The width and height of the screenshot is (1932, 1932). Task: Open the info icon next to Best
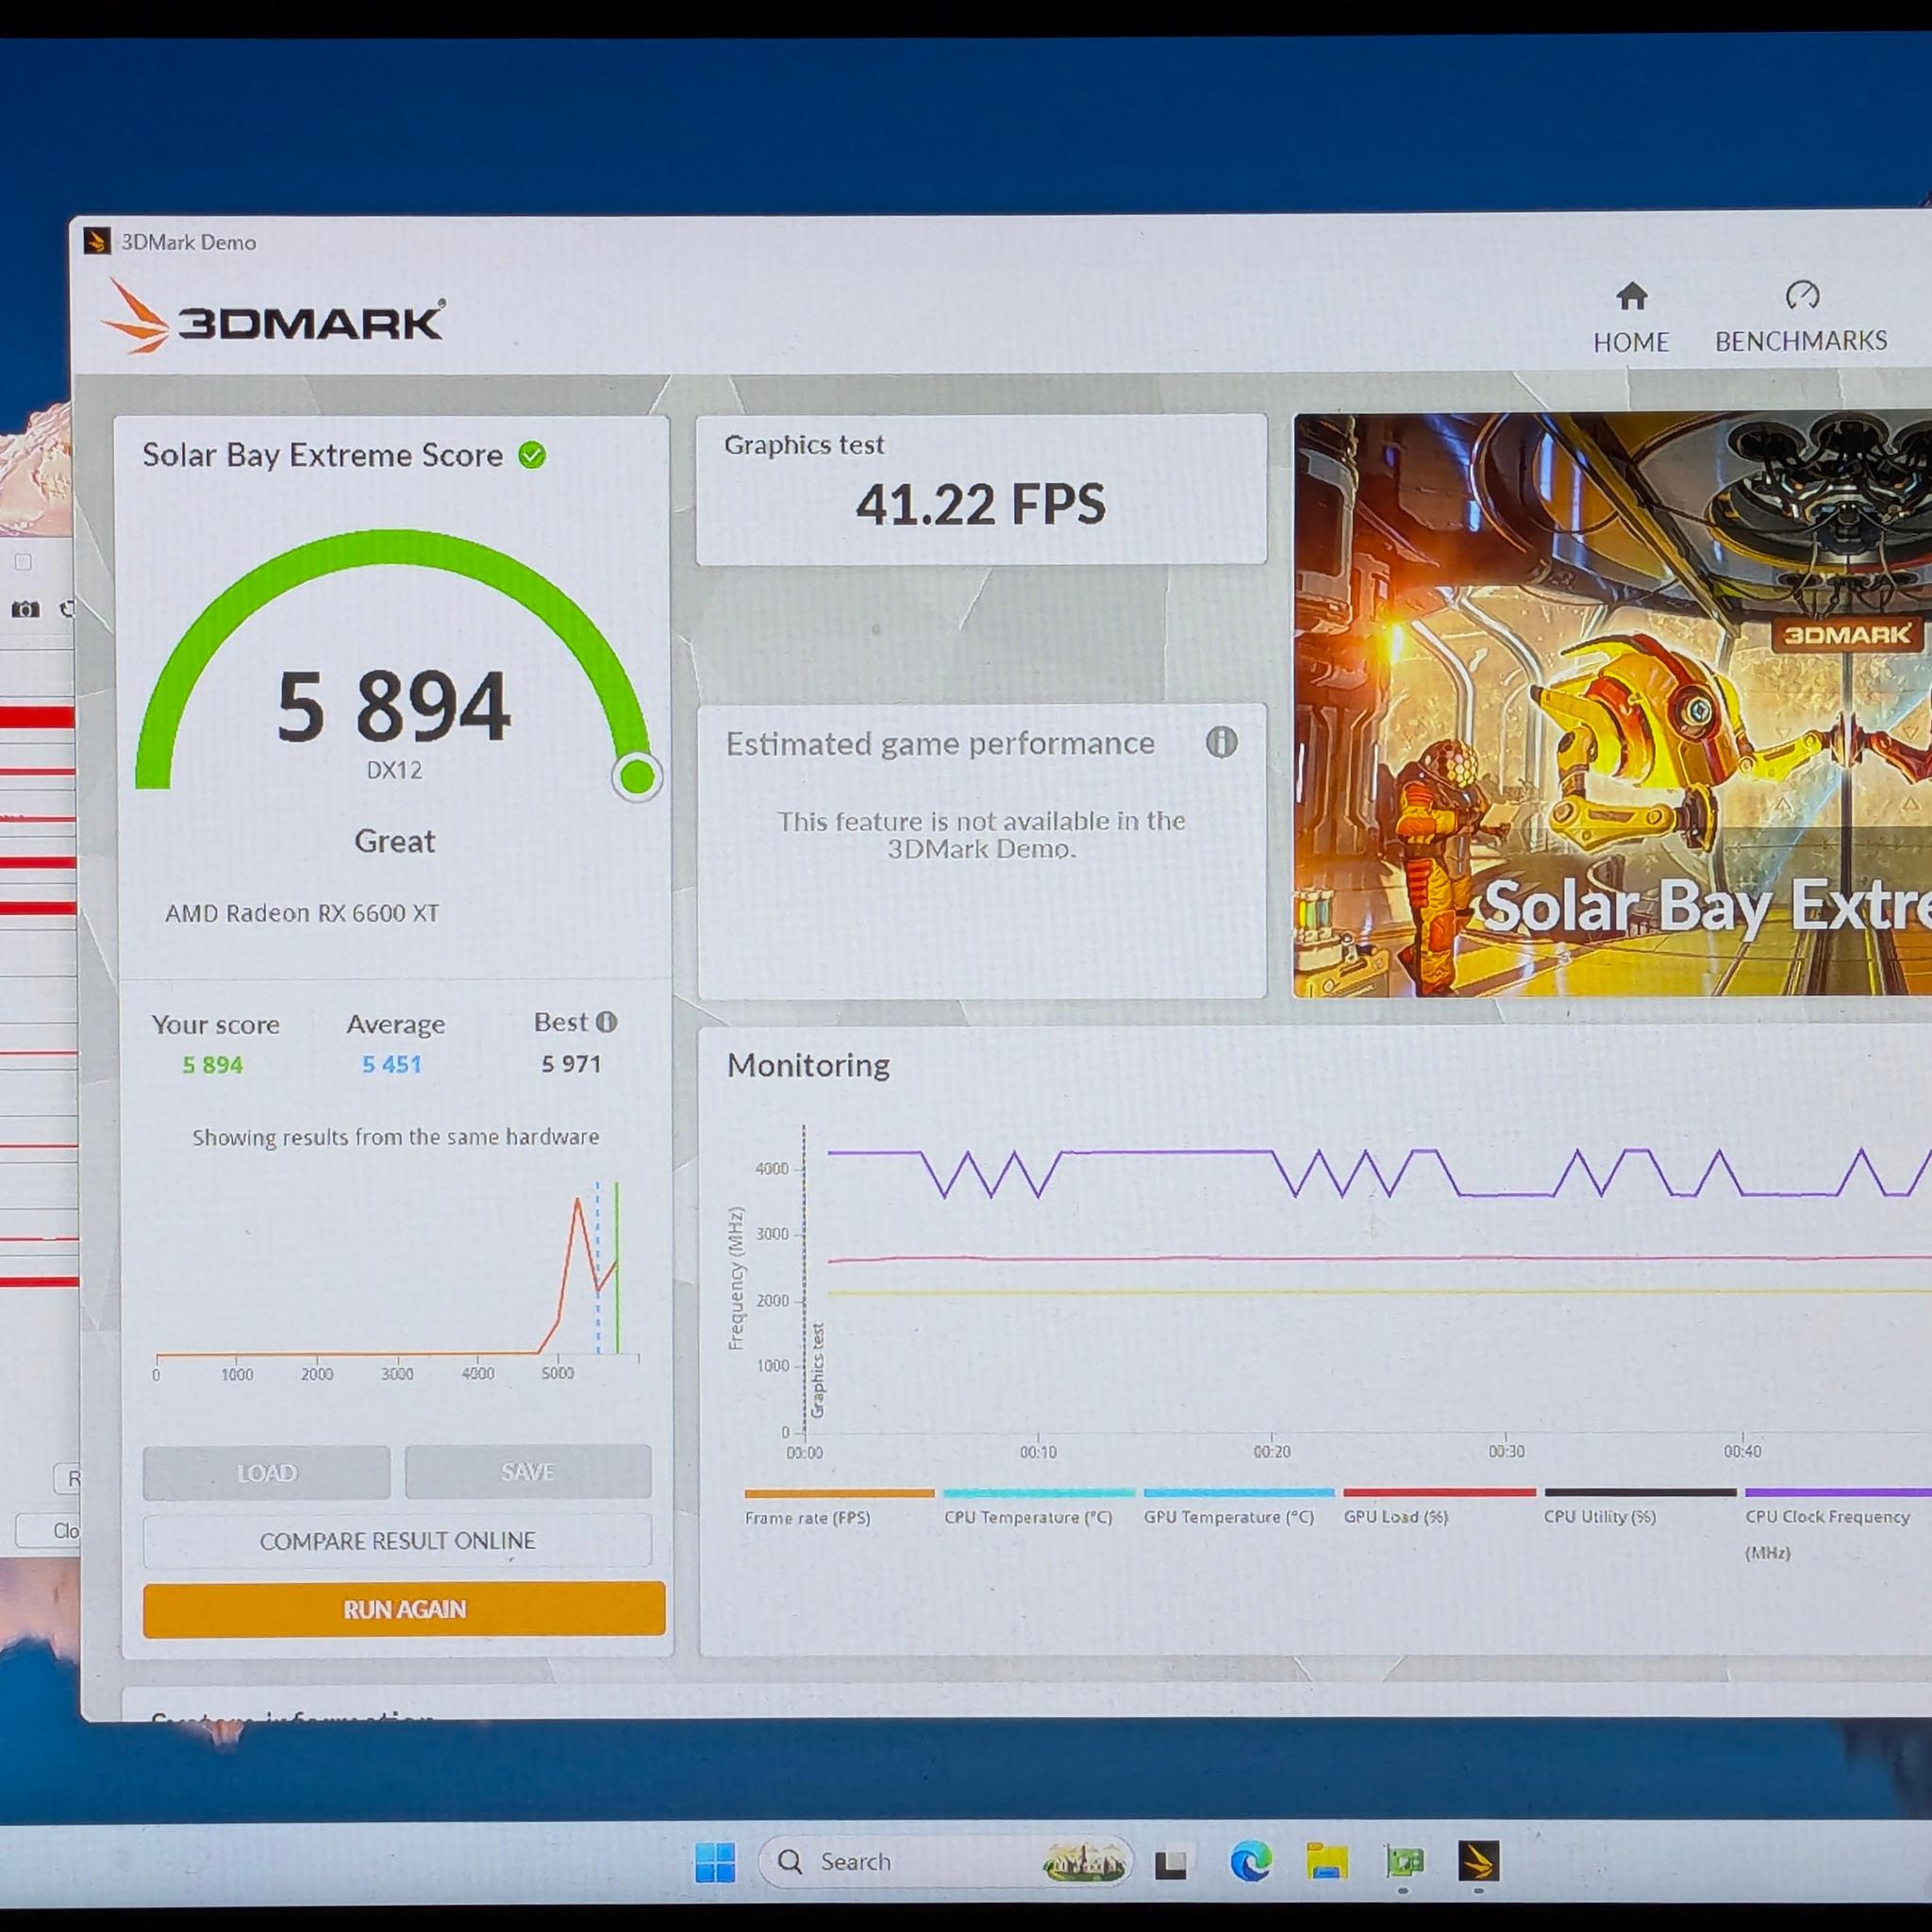click(x=606, y=1022)
